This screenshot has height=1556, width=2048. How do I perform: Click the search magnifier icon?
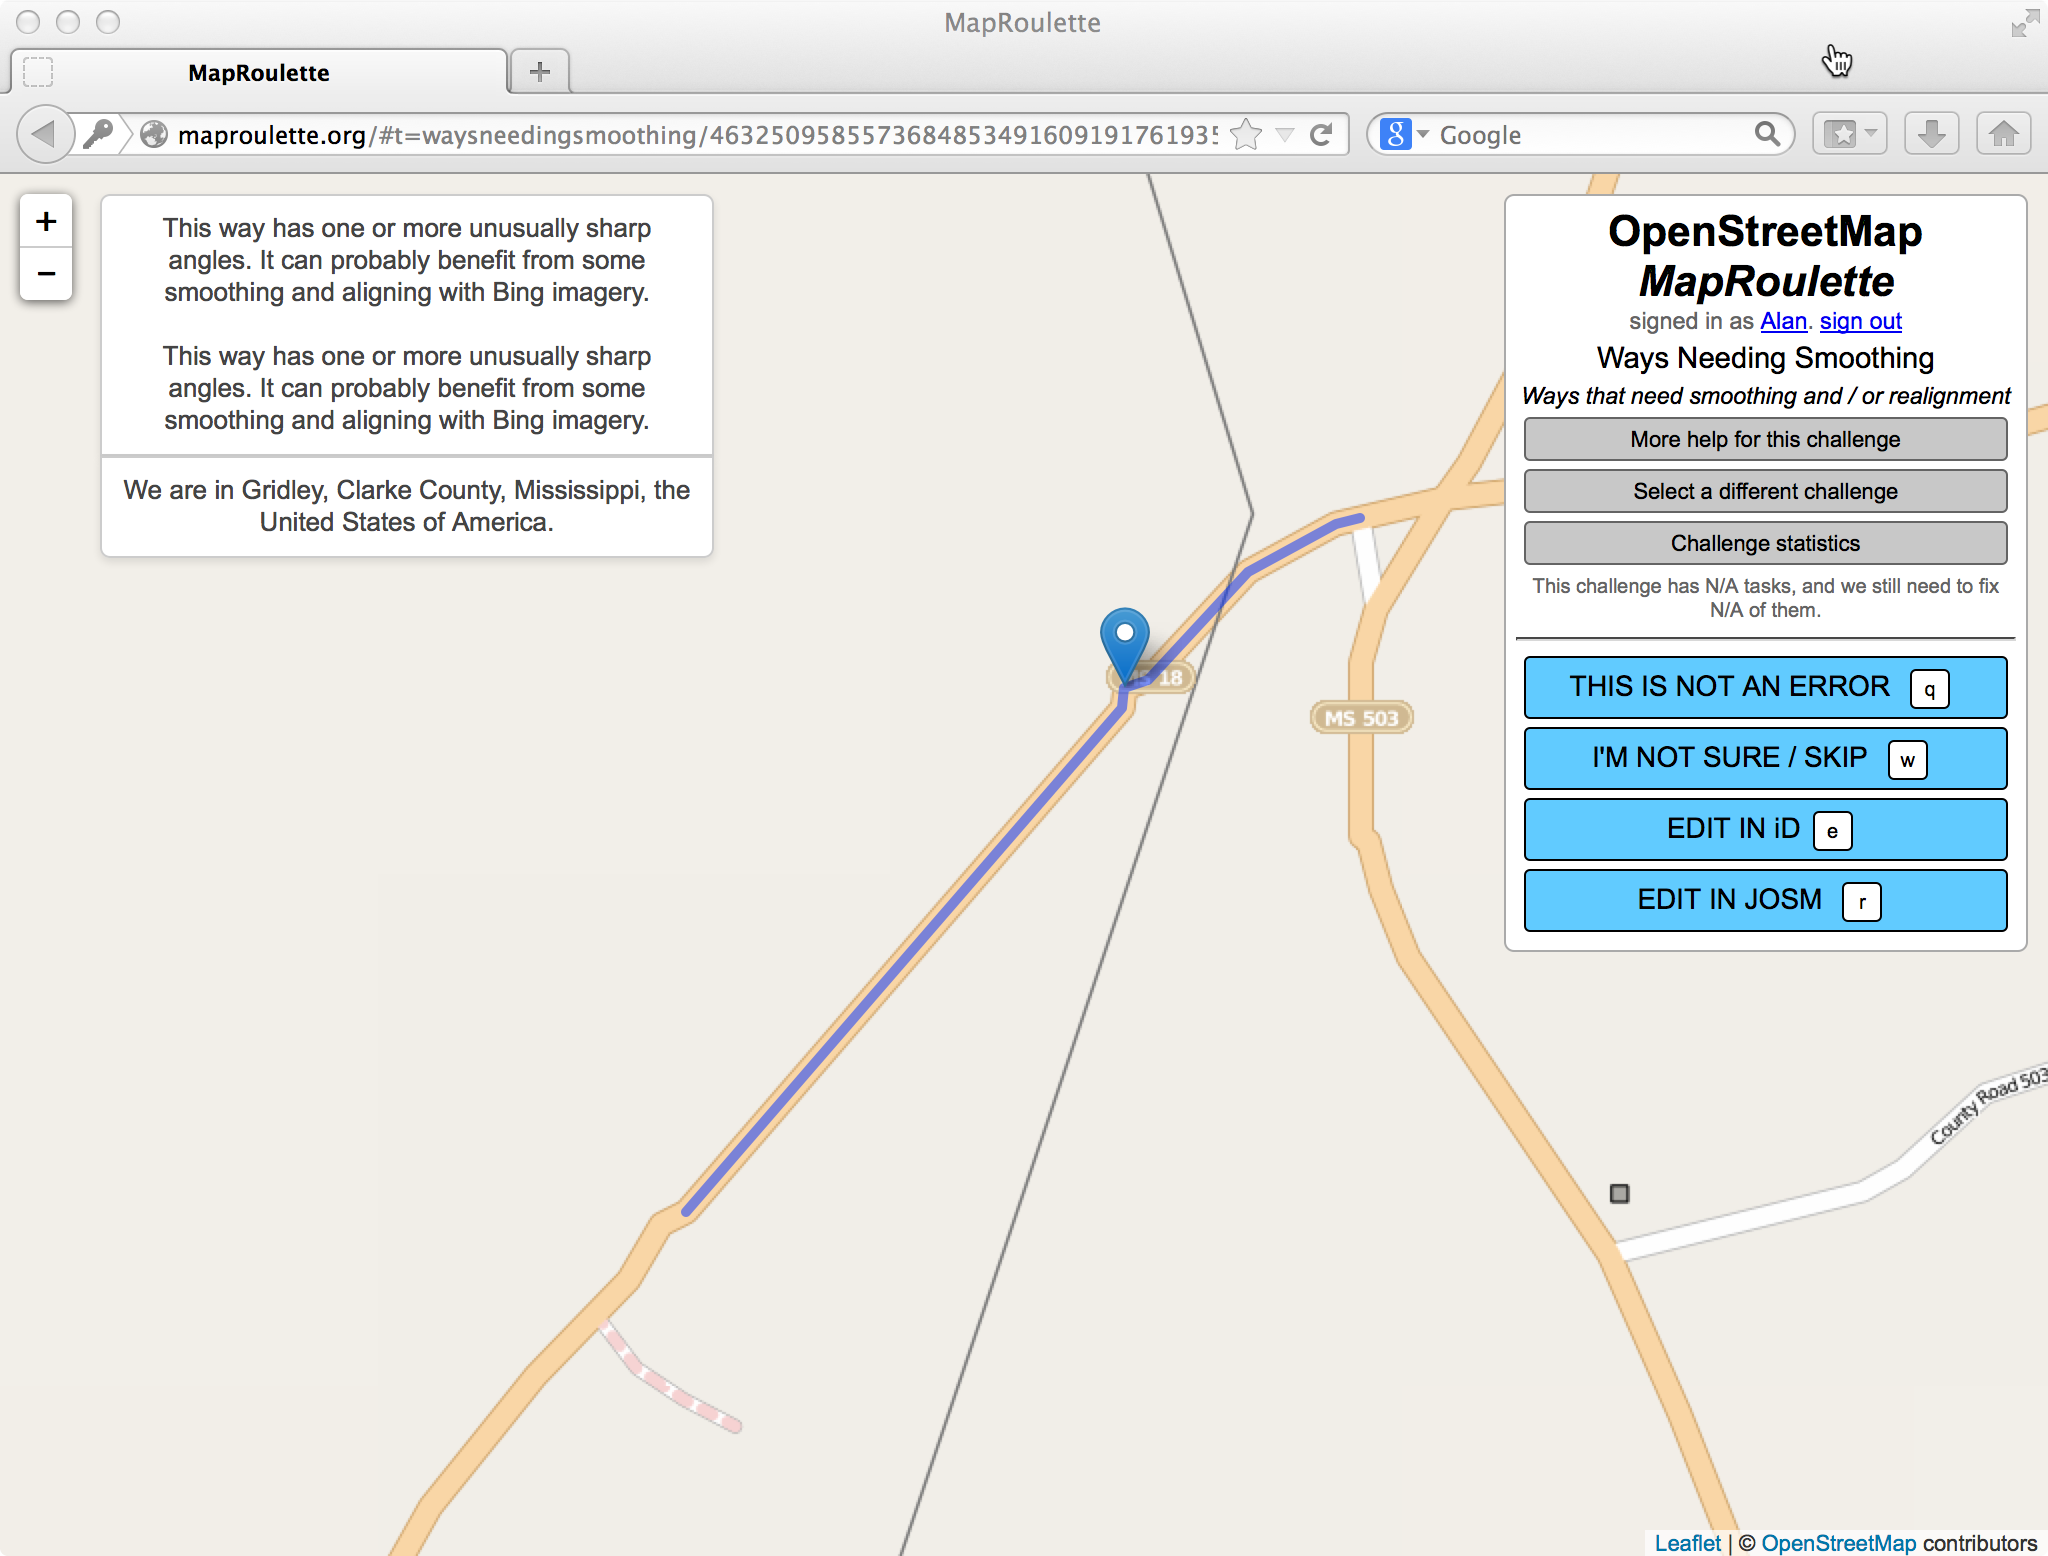click(1767, 134)
